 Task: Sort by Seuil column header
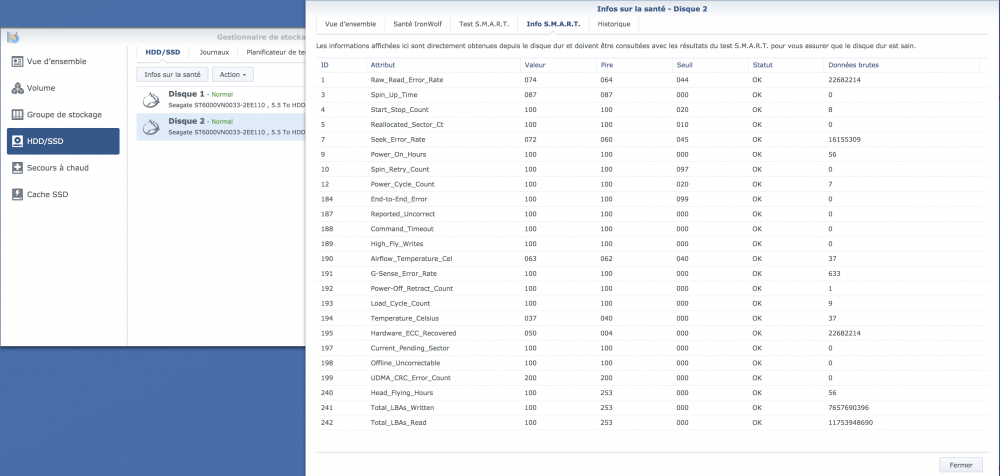pyautogui.click(x=710, y=65)
